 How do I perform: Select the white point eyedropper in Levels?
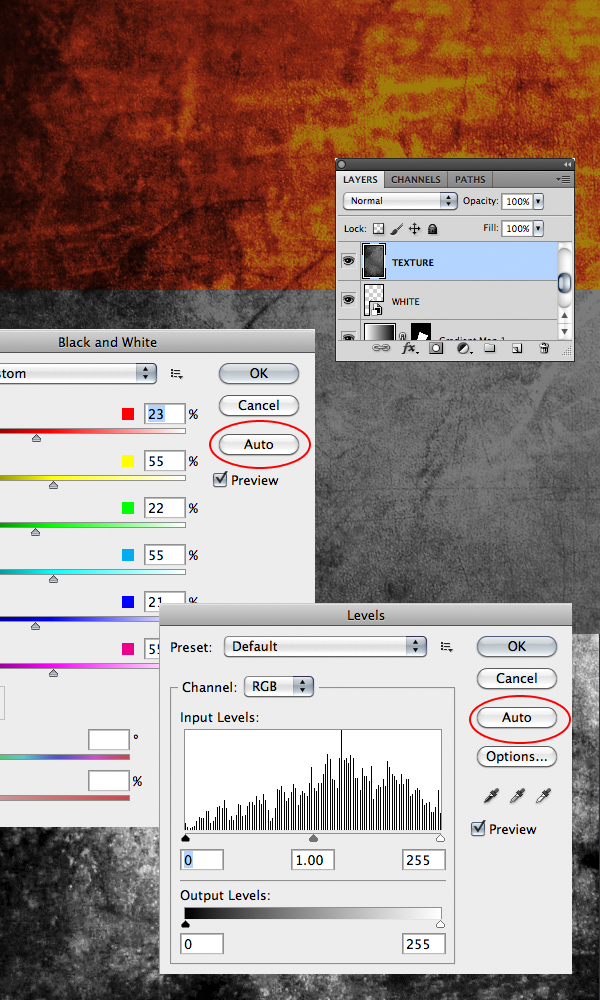(x=543, y=796)
